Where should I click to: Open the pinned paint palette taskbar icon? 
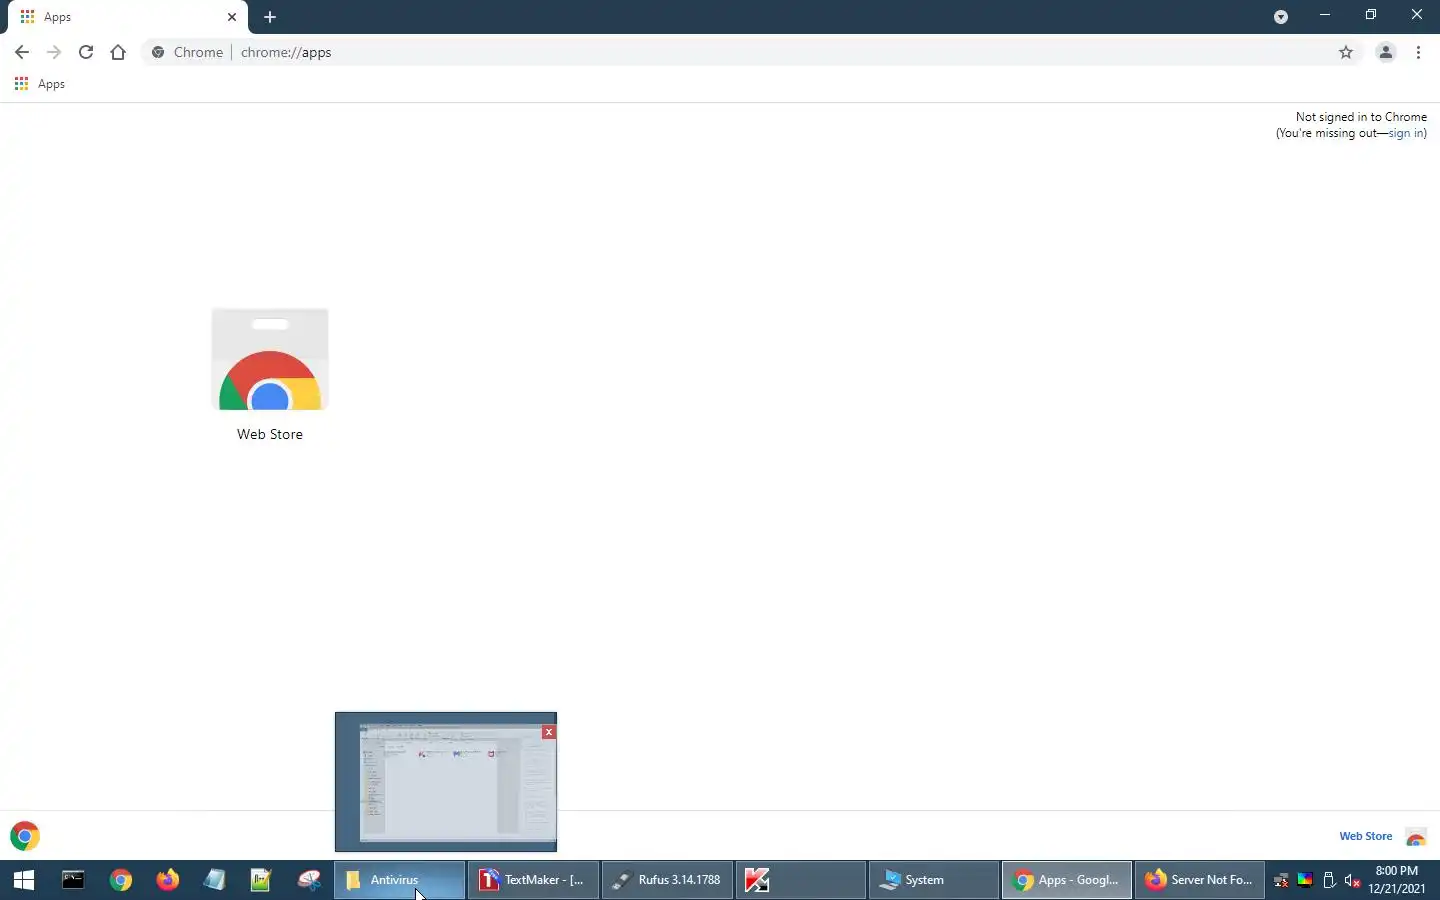click(x=309, y=880)
